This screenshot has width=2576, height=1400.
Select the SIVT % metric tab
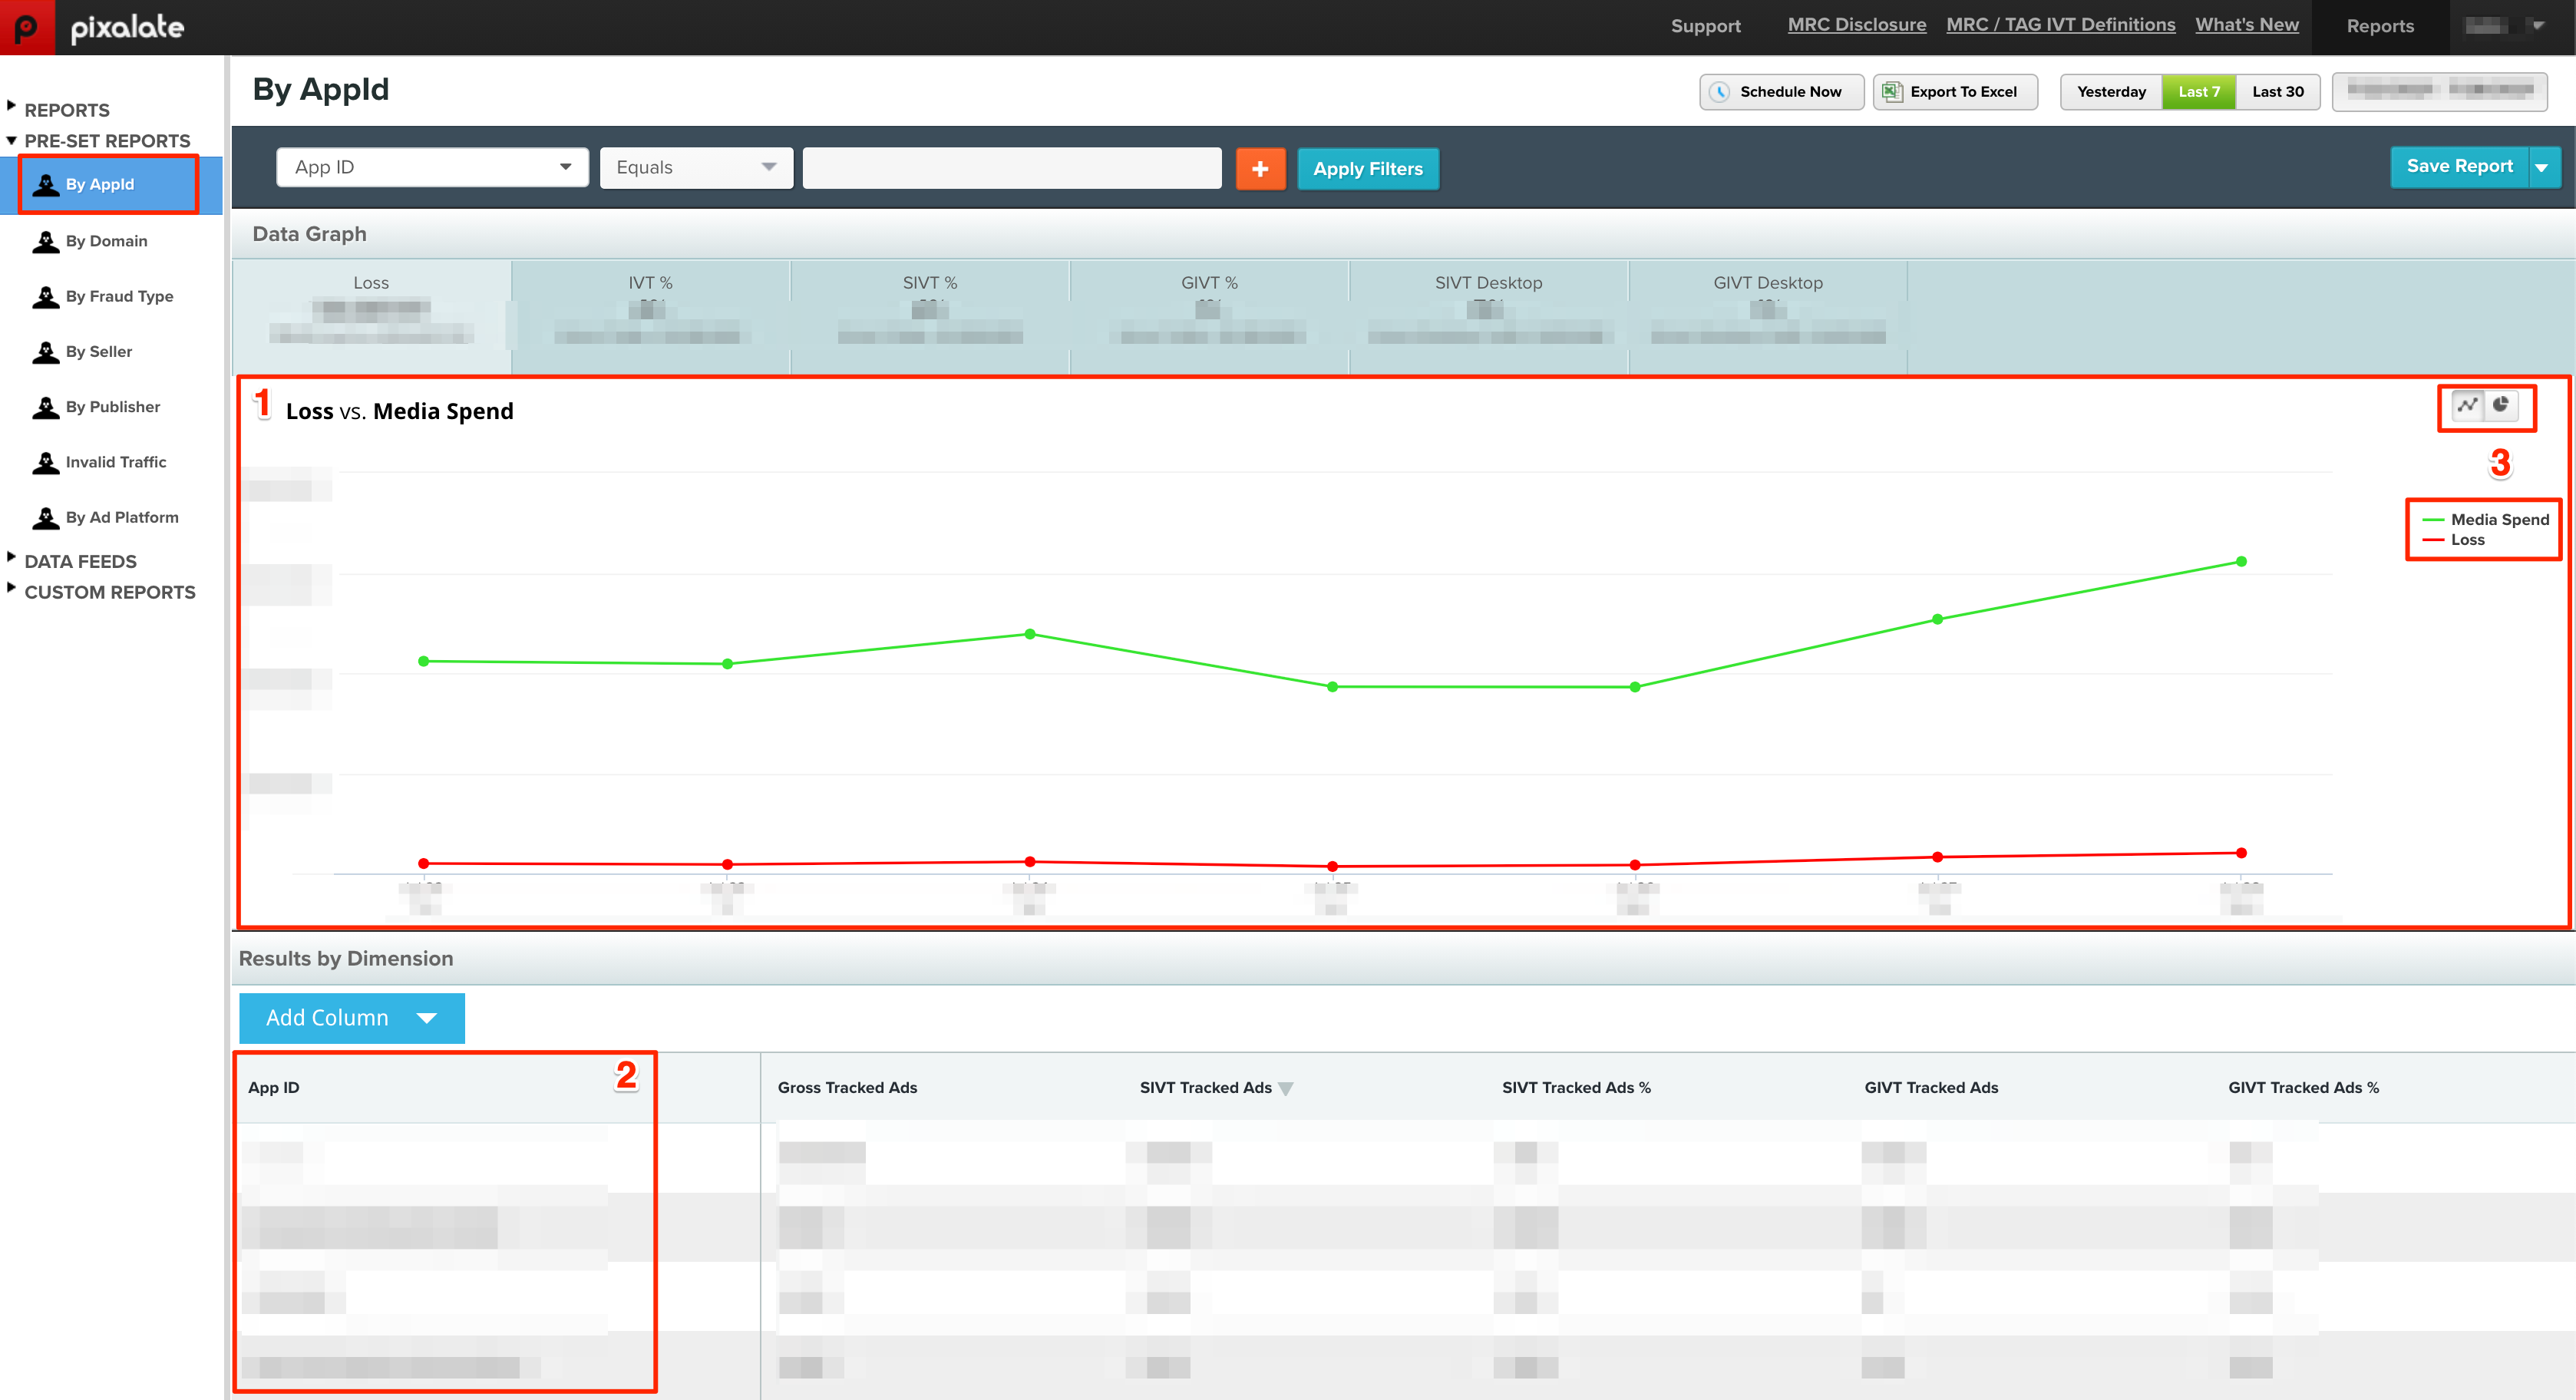tap(930, 316)
